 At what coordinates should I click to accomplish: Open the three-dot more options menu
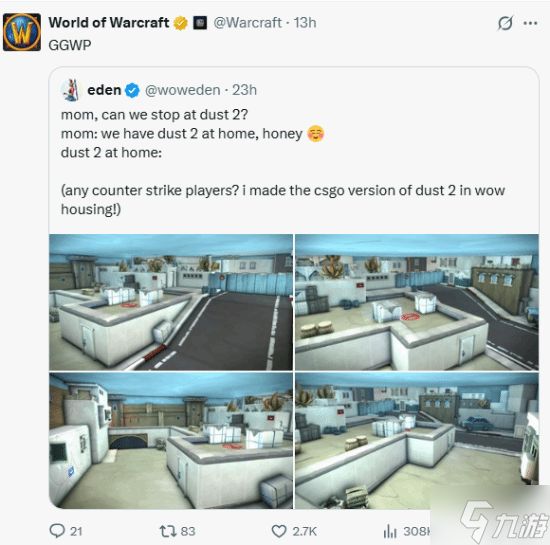530,23
